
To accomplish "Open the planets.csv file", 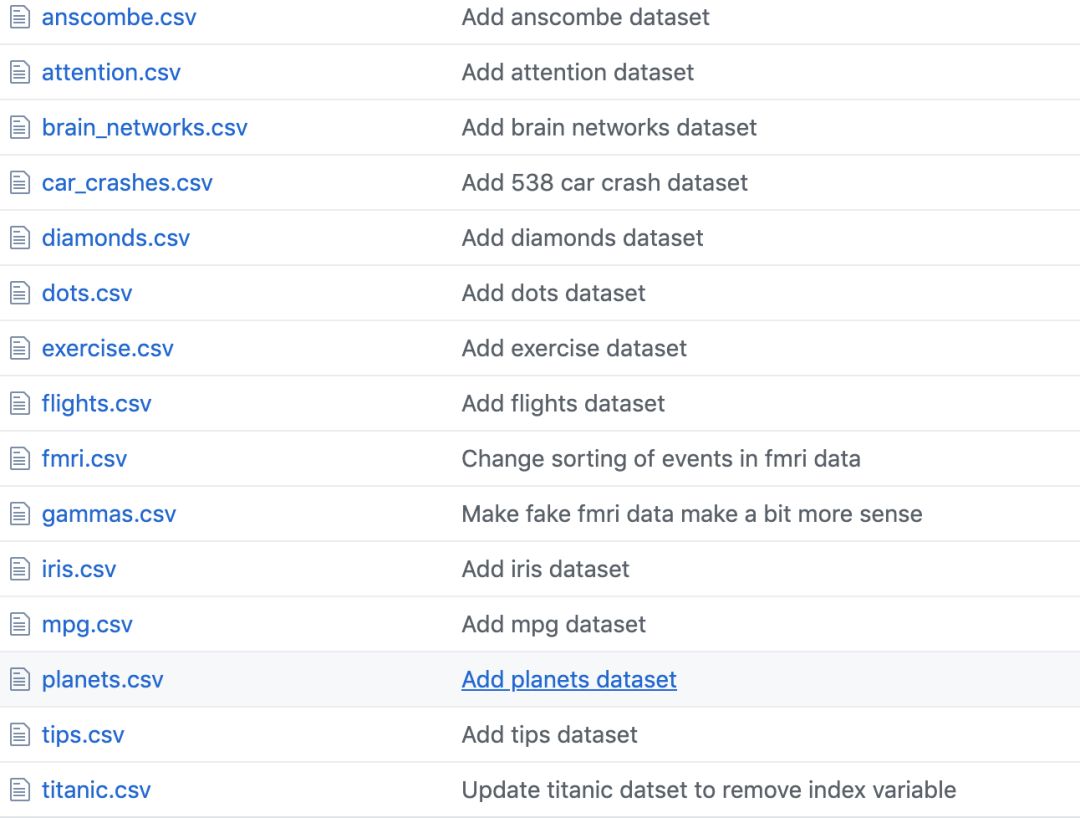I will 103,680.
